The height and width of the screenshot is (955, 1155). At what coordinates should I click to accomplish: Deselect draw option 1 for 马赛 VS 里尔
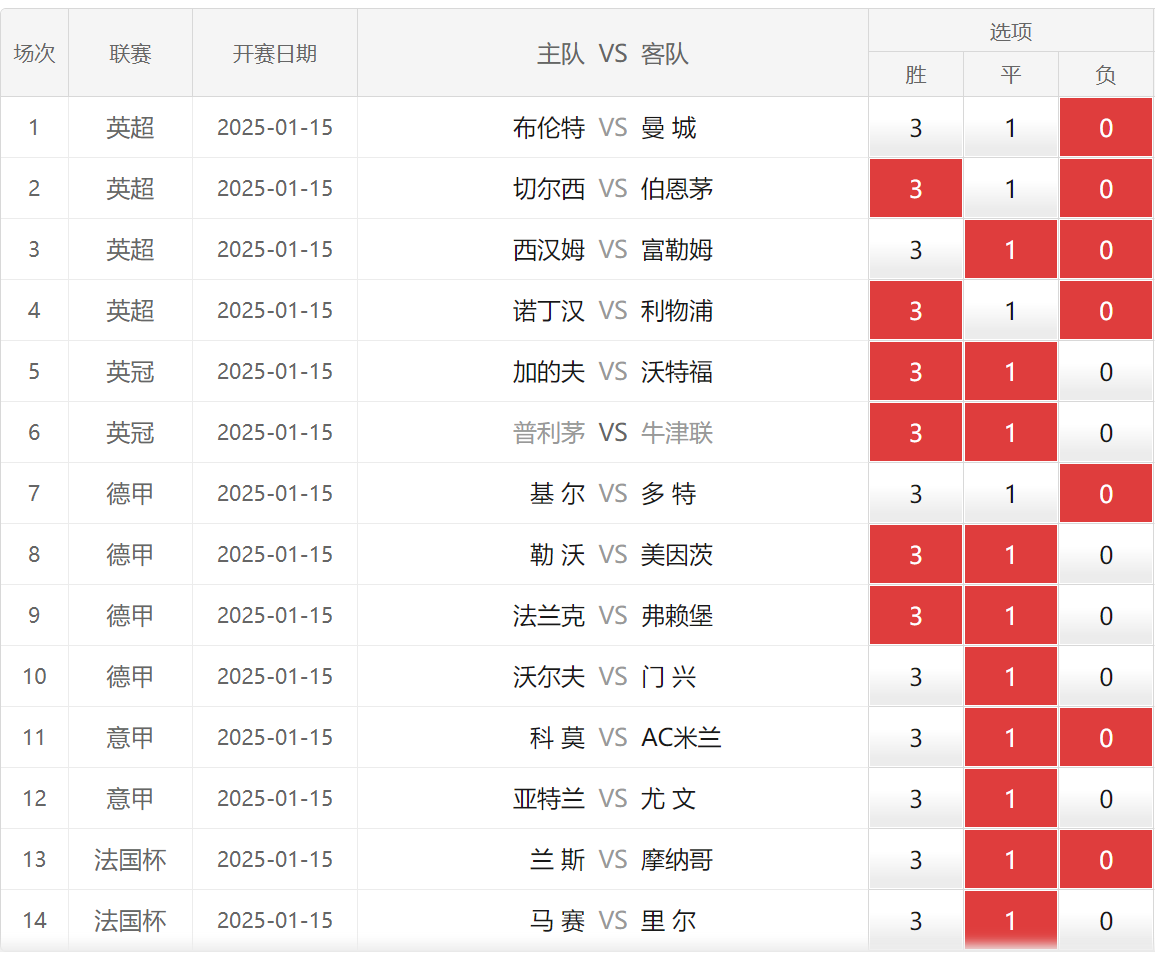(1011, 920)
